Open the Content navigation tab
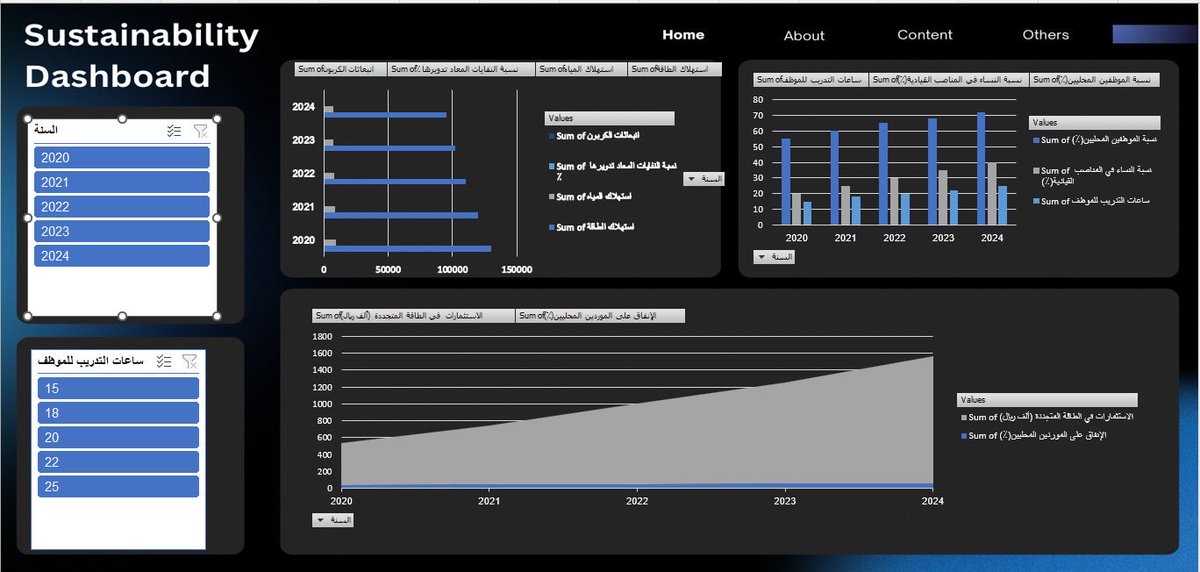Screen dimensions: 1200x572 point(925,35)
